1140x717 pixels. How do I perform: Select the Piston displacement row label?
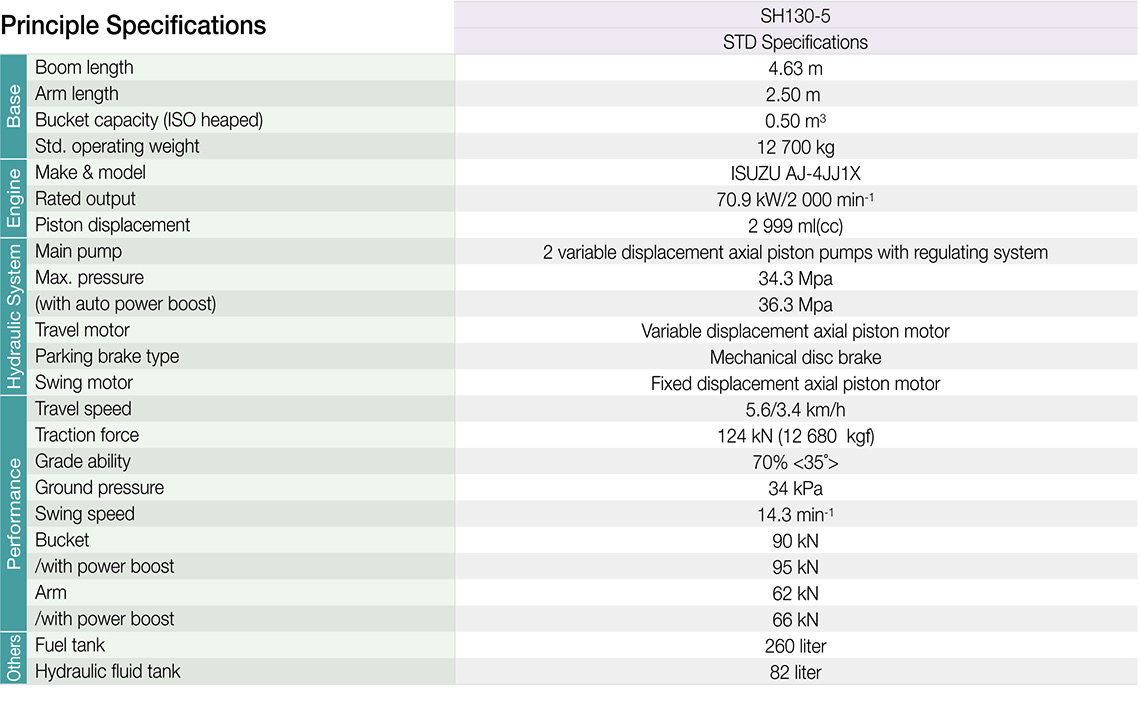[112, 225]
